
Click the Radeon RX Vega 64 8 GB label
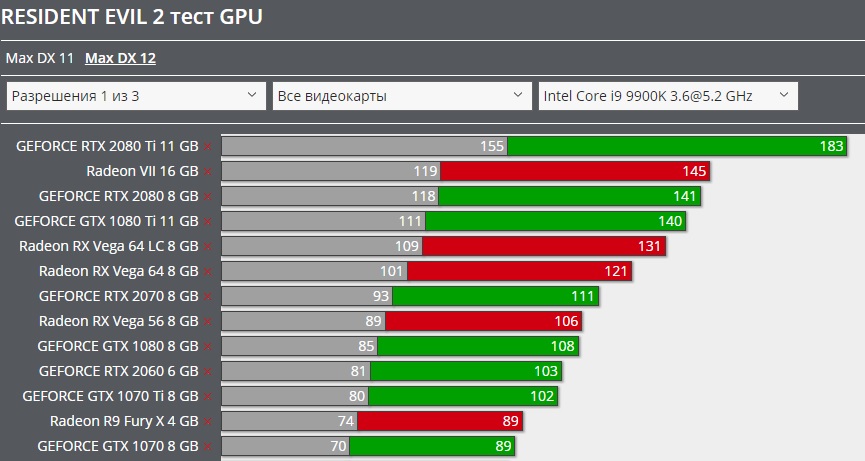(x=119, y=271)
